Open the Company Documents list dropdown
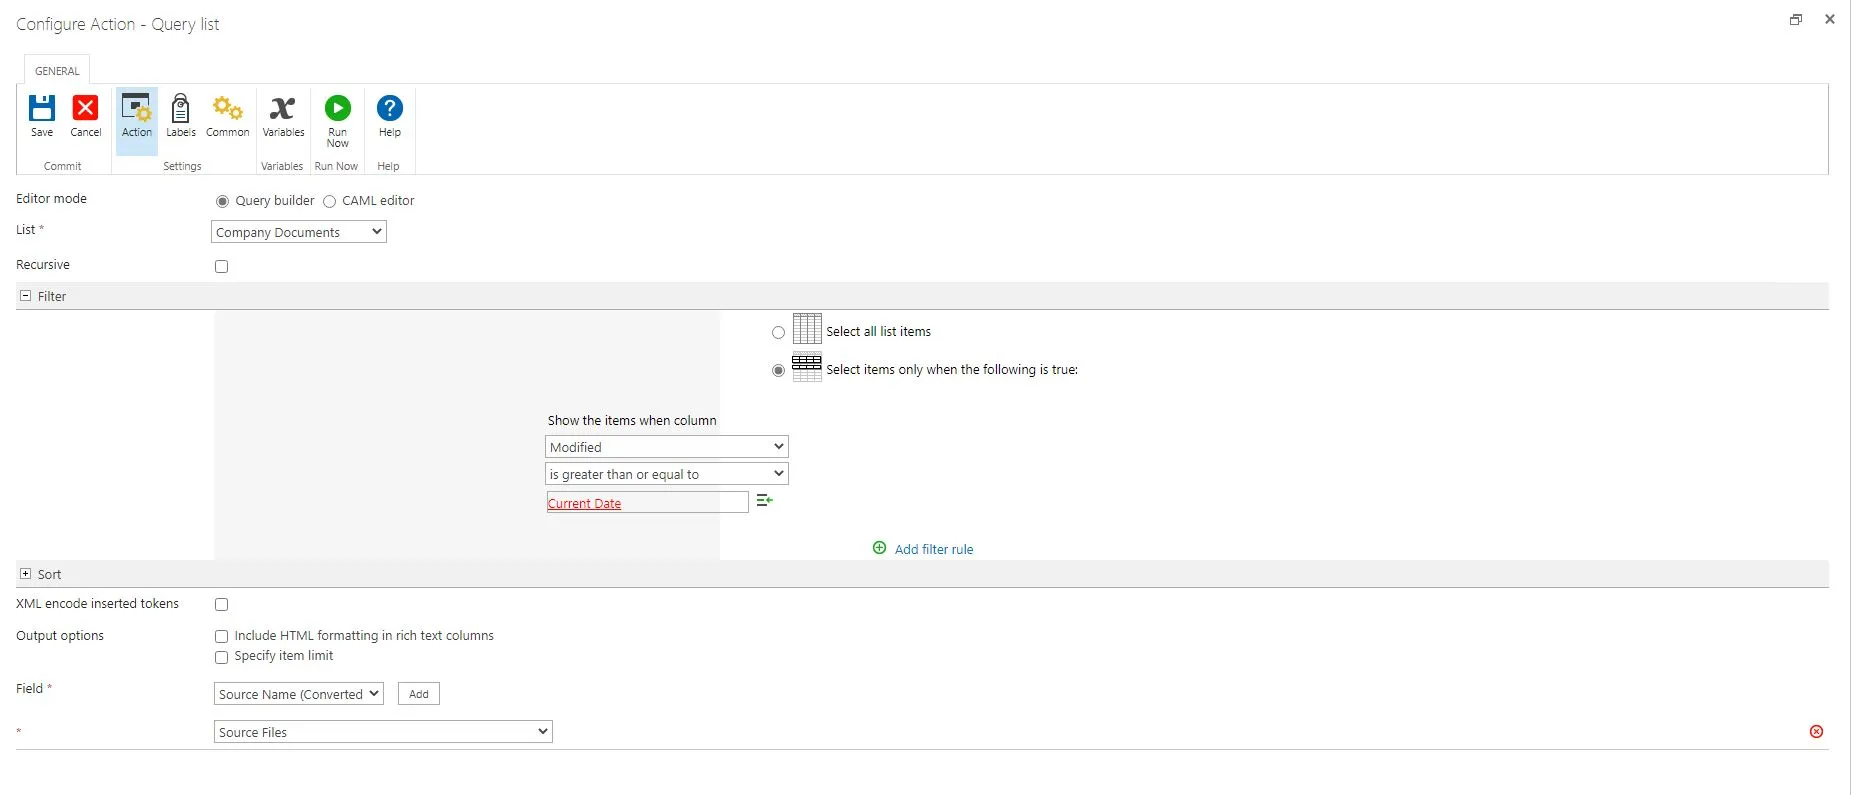 [299, 232]
